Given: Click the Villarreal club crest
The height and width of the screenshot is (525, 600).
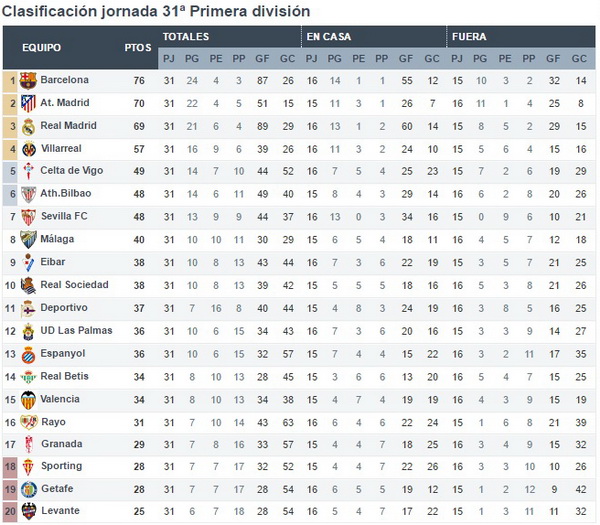Looking at the screenshot, I should tap(29, 149).
